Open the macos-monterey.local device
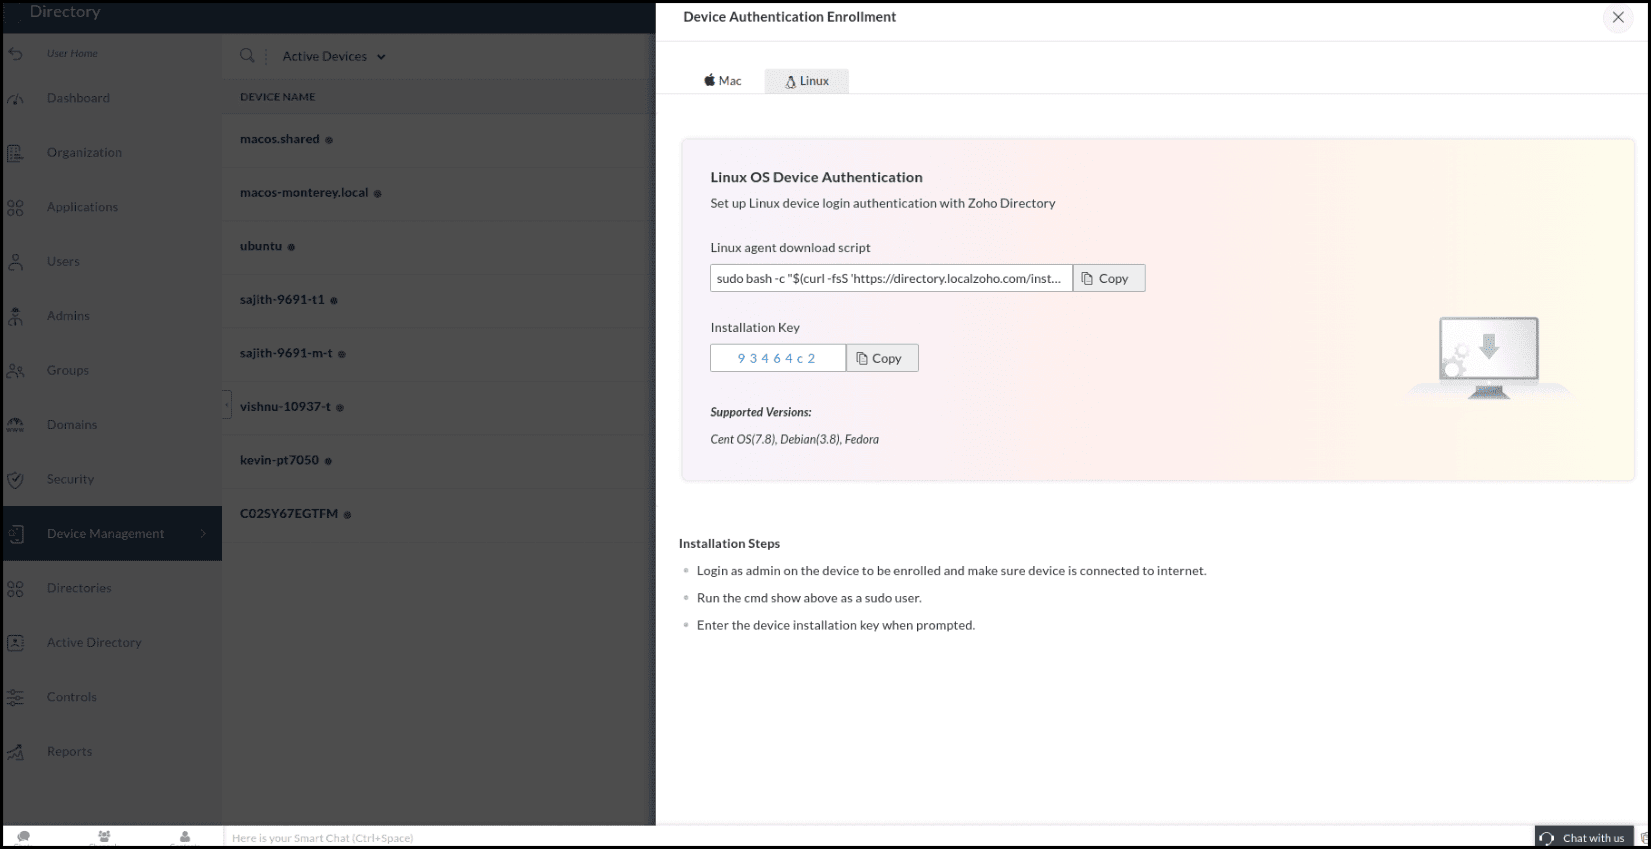 tap(304, 193)
